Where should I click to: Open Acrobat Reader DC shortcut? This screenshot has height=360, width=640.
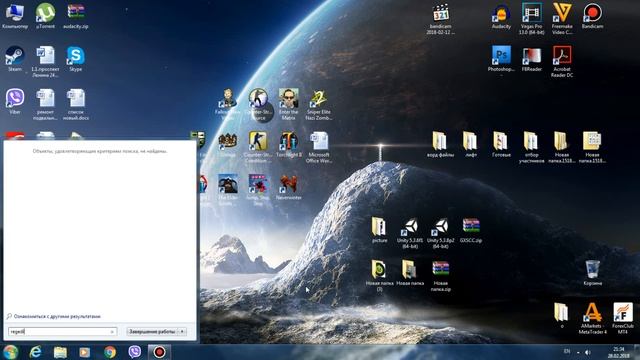[x=562, y=62]
